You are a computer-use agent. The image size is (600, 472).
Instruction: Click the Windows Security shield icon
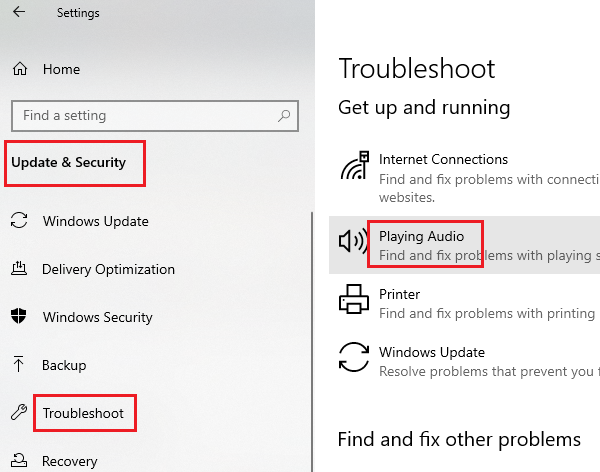(x=19, y=317)
